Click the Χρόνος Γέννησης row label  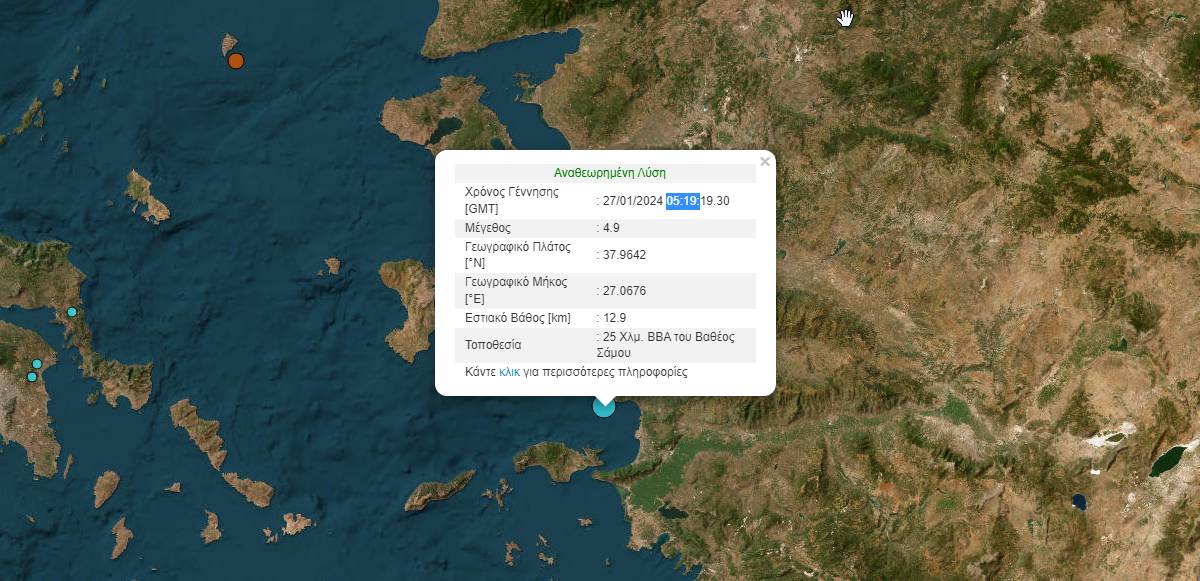[x=511, y=192]
